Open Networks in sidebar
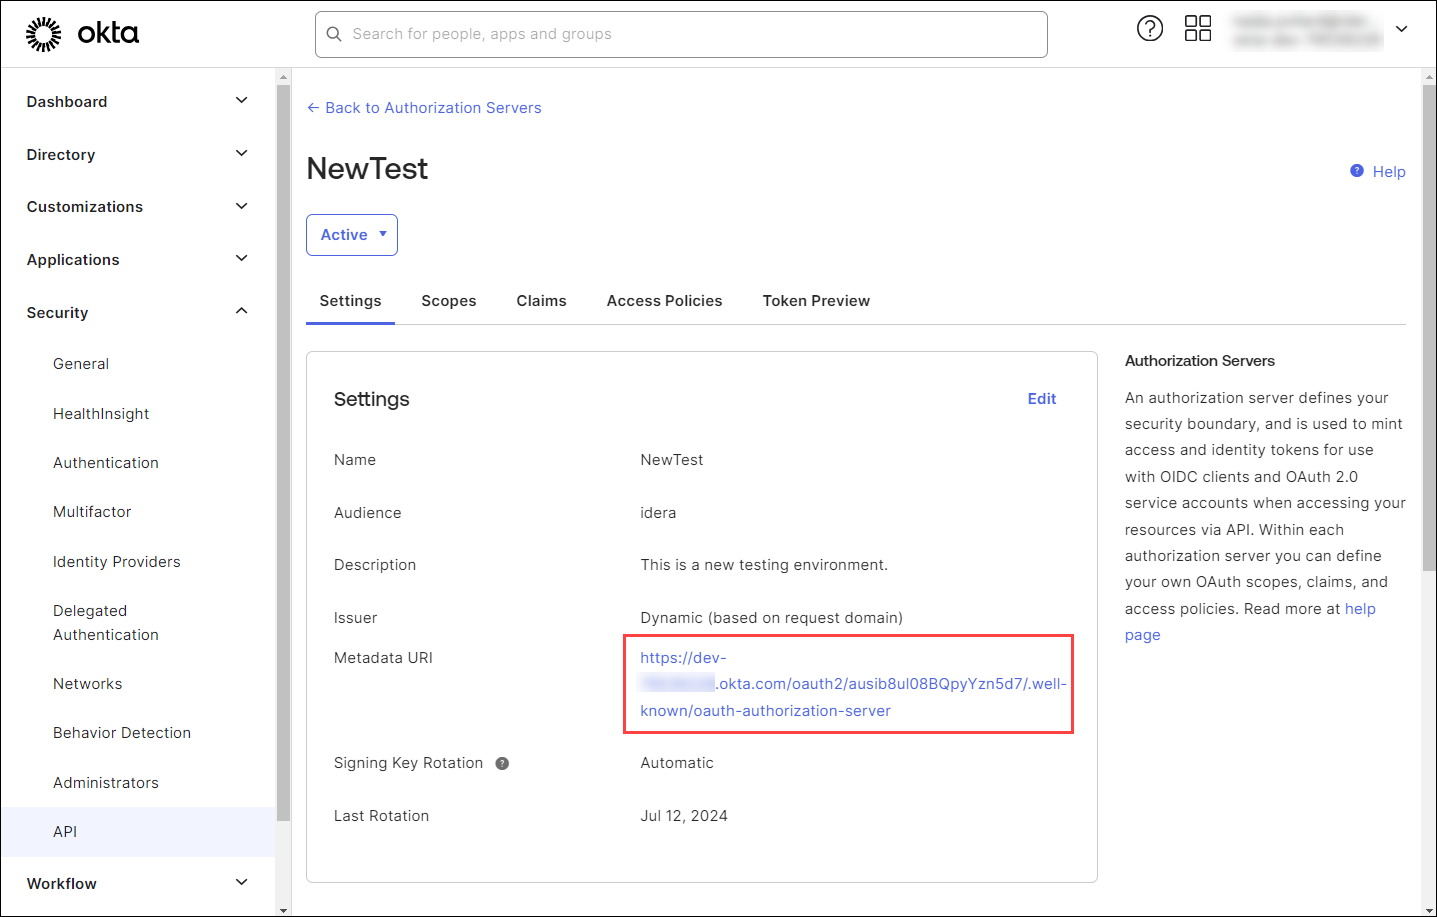Image resolution: width=1437 pixels, height=917 pixels. tap(88, 684)
